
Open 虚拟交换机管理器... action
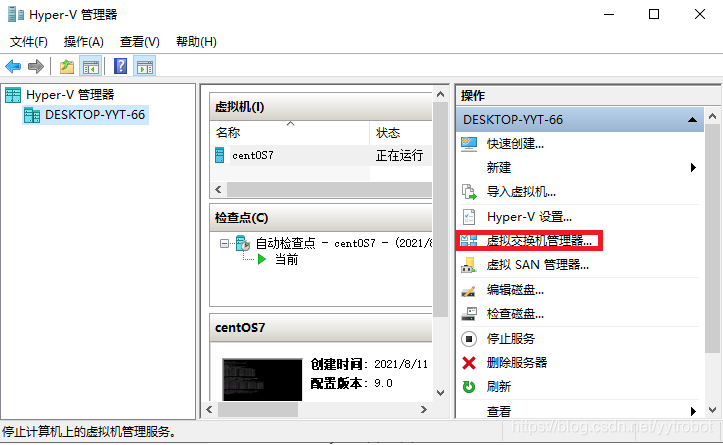(x=539, y=240)
